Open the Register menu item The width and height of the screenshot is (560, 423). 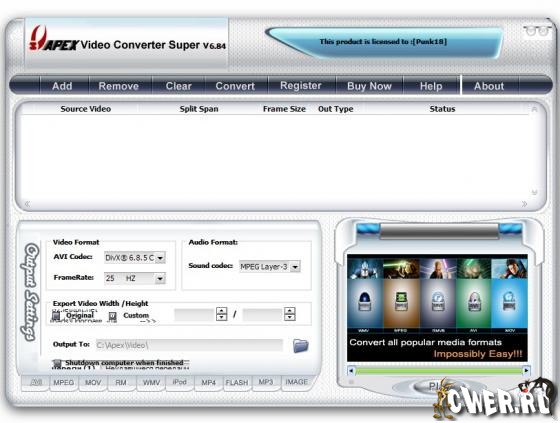click(x=301, y=86)
